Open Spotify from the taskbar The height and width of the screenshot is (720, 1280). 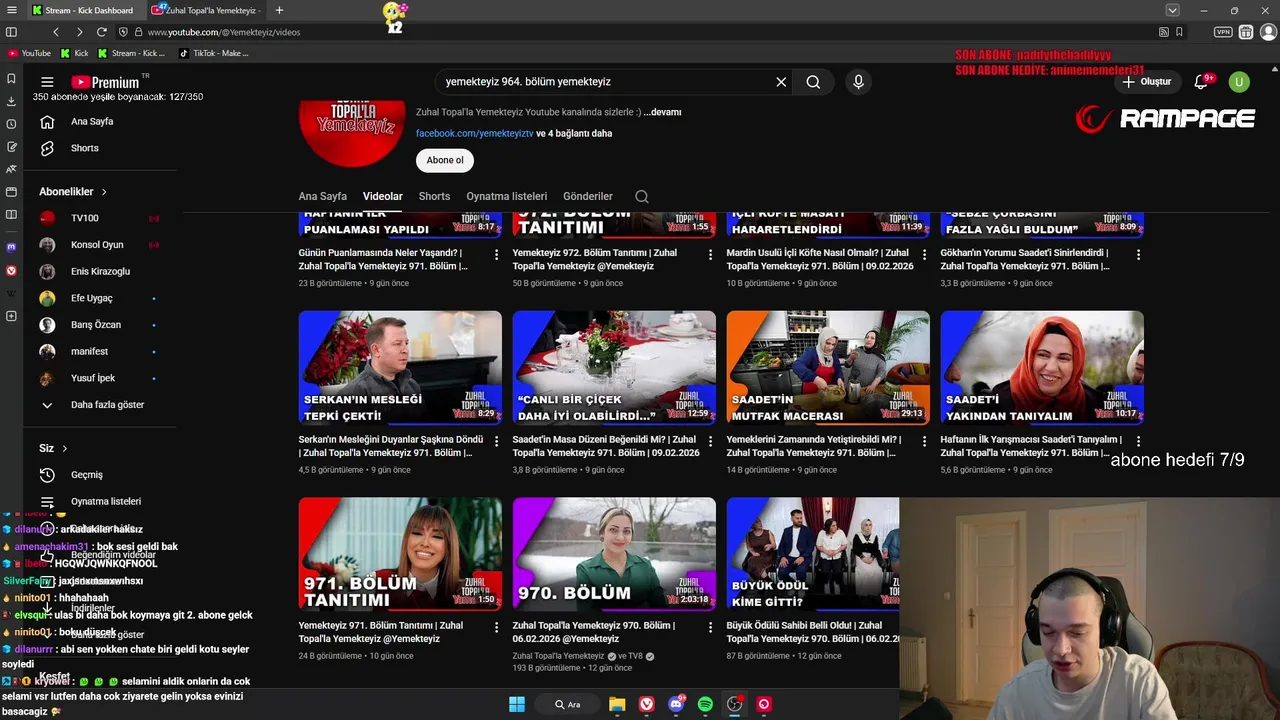tap(705, 704)
